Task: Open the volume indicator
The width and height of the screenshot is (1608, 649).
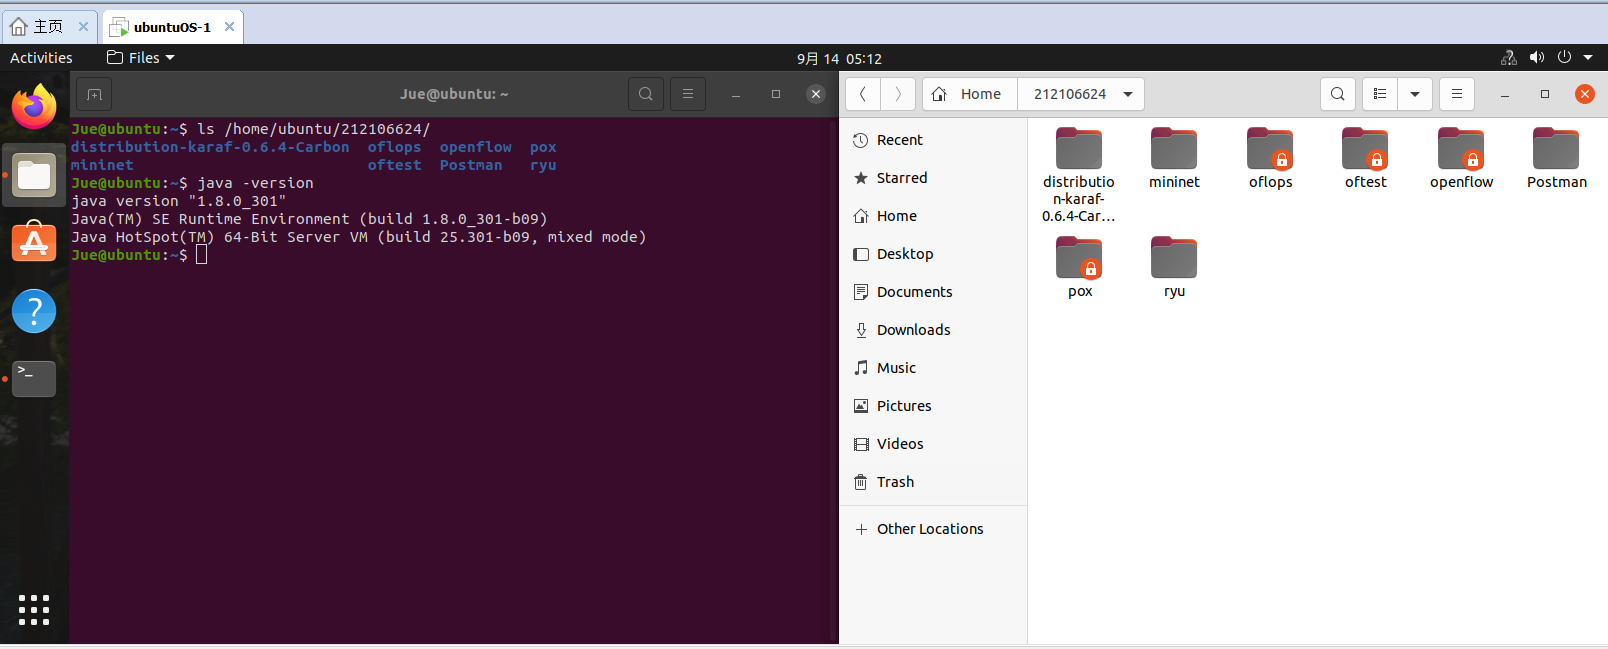Action: (x=1537, y=58)
